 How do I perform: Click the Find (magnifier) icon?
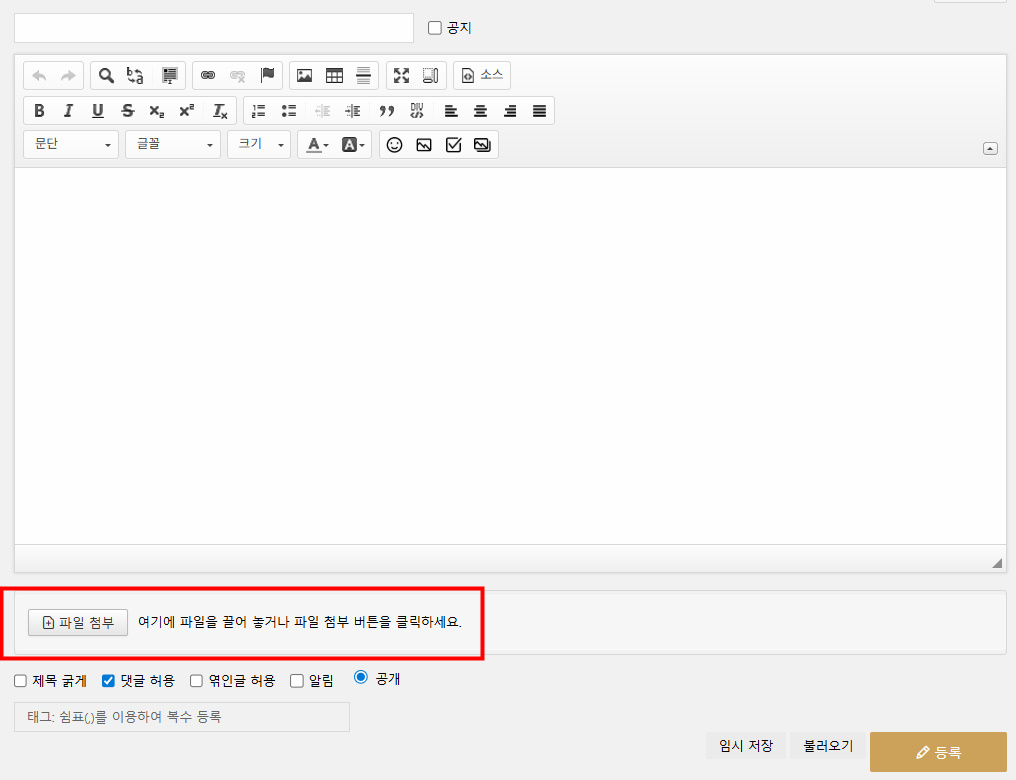click(106, 76)
